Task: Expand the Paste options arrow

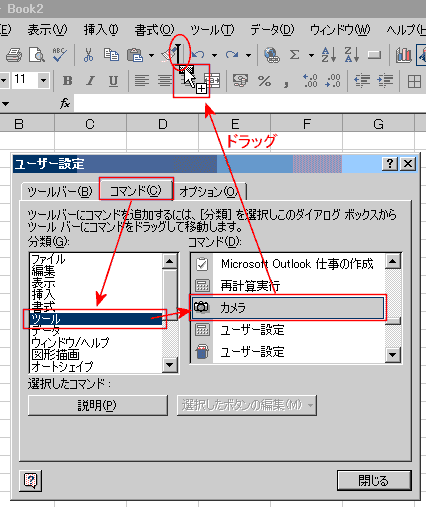Action: coord(151,55)
